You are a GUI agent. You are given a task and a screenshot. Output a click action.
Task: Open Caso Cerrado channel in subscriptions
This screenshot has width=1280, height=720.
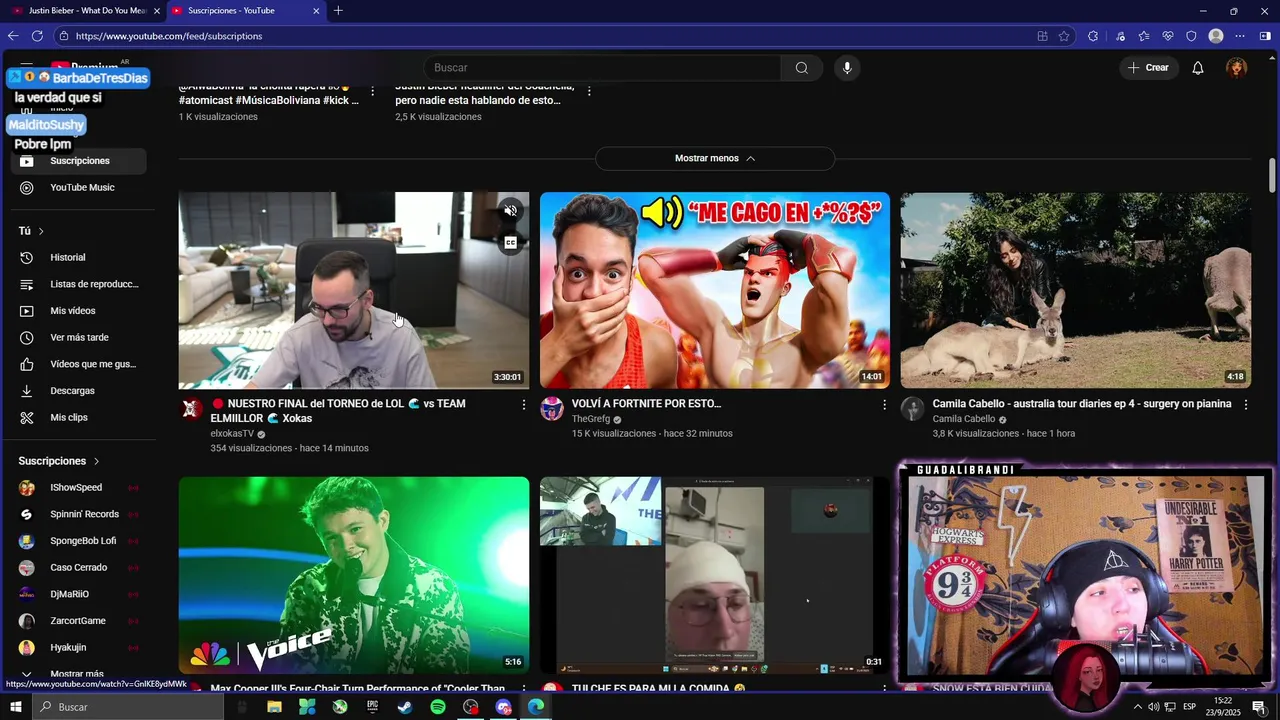[x=79, y=568]
